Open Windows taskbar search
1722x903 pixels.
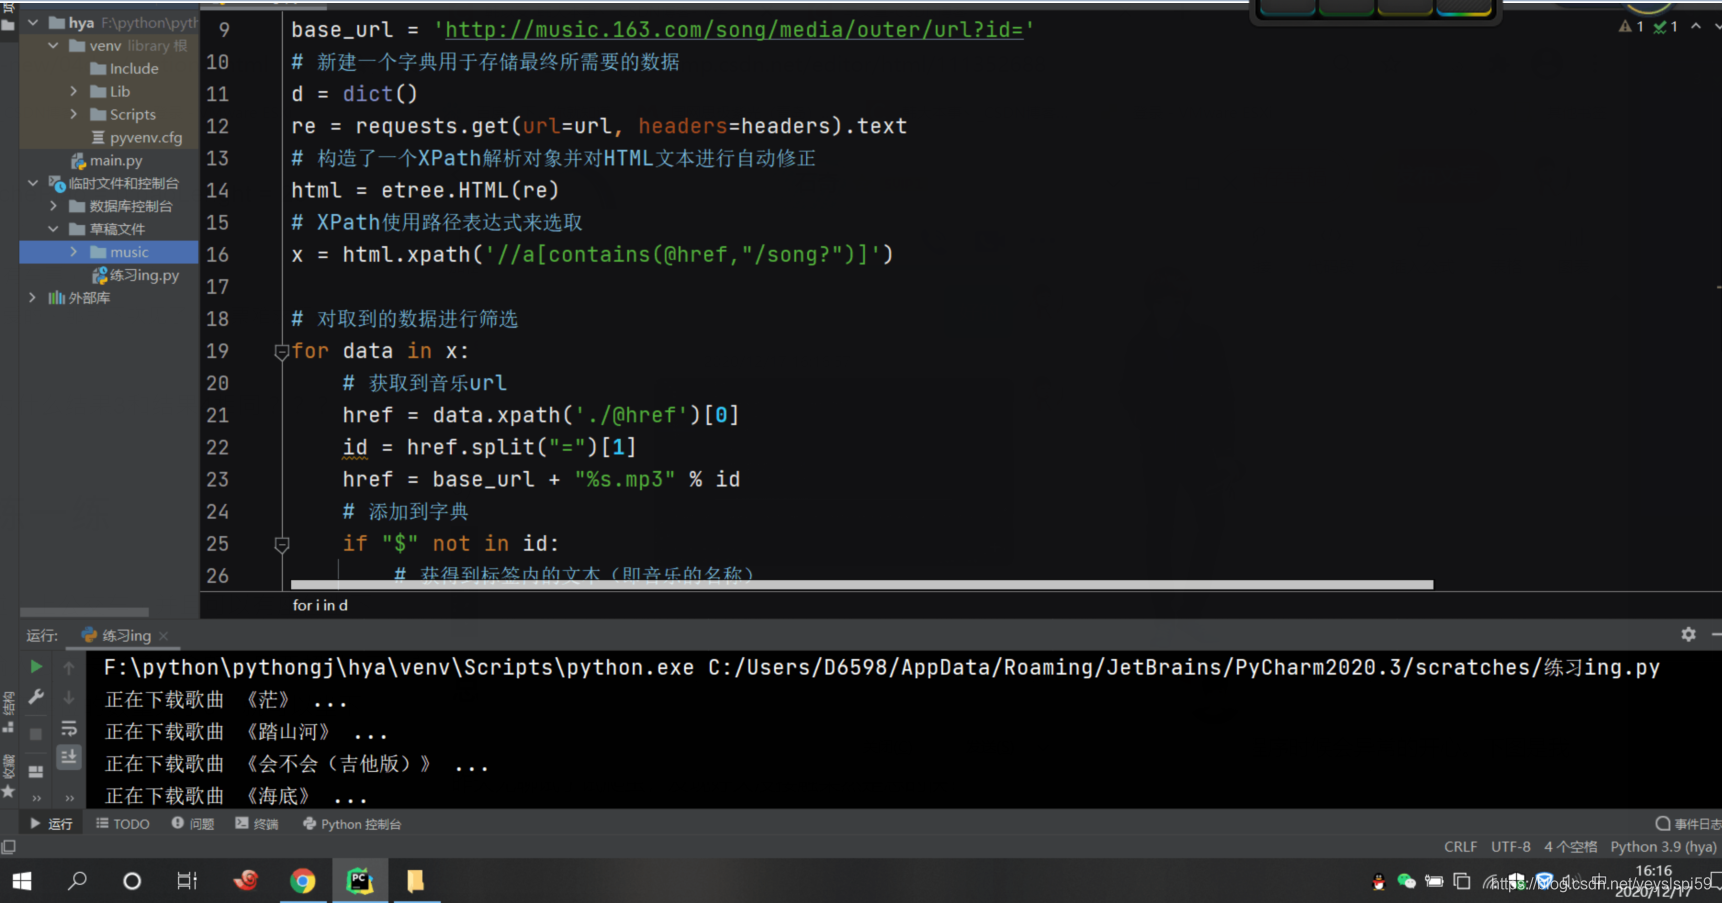coord(77,881)
